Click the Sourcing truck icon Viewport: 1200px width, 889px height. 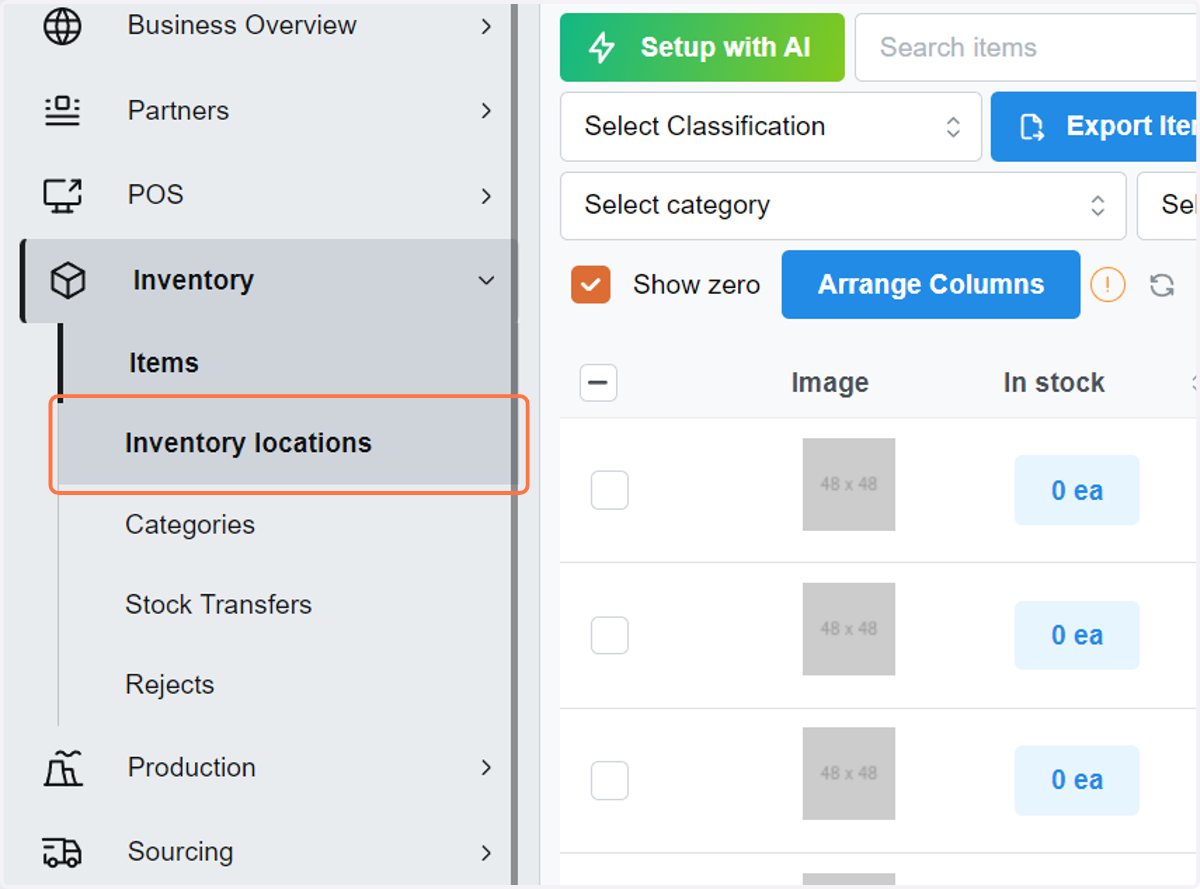pos(62,852)
